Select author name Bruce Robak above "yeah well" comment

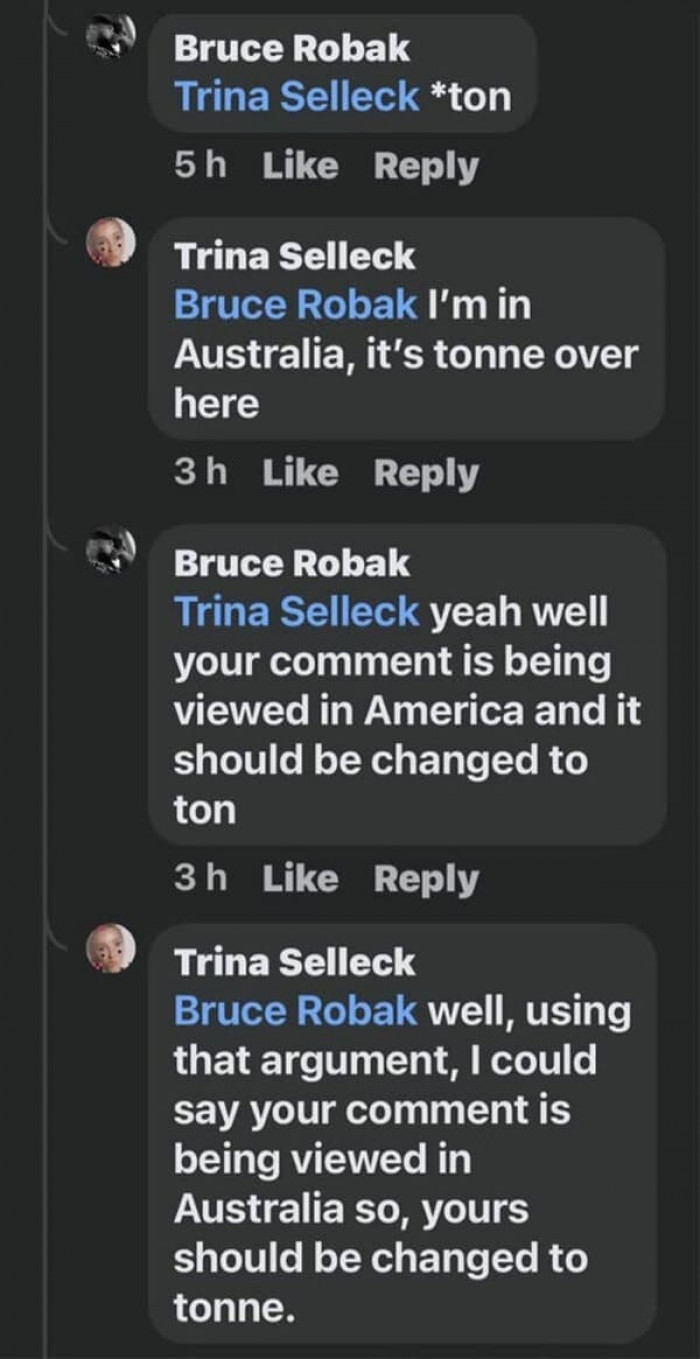pyautogui.click(x=292, y=564)
